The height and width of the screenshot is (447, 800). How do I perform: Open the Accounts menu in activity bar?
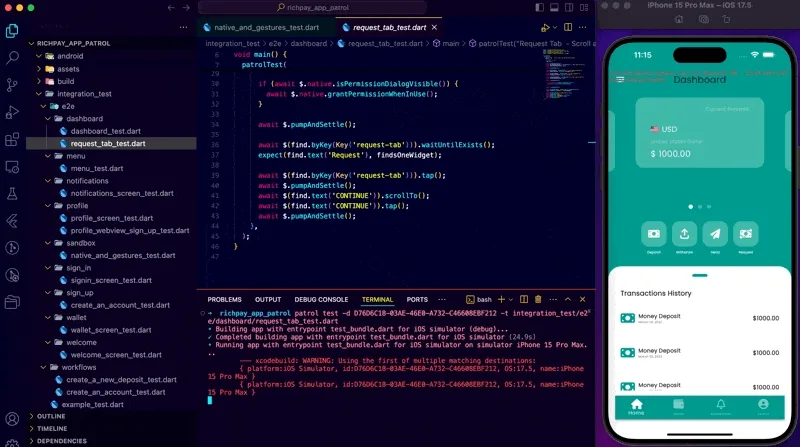click(12, 419)
